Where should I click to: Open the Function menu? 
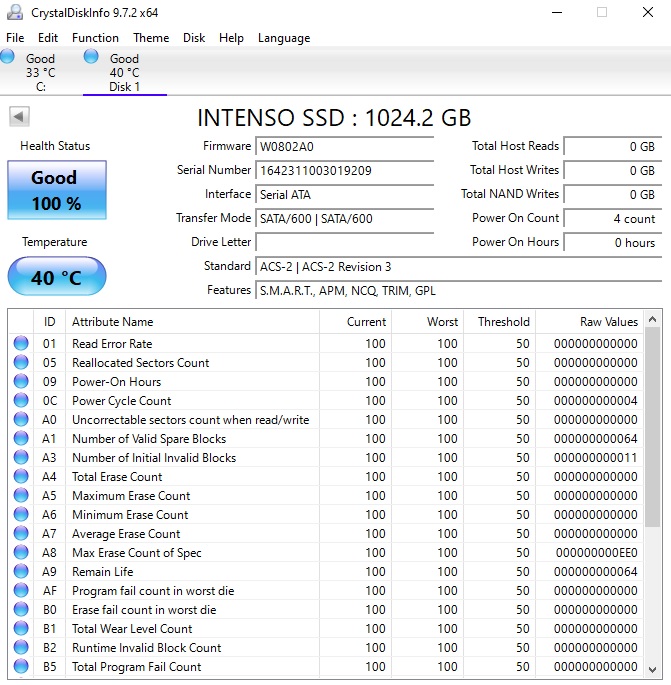point(95,38)
